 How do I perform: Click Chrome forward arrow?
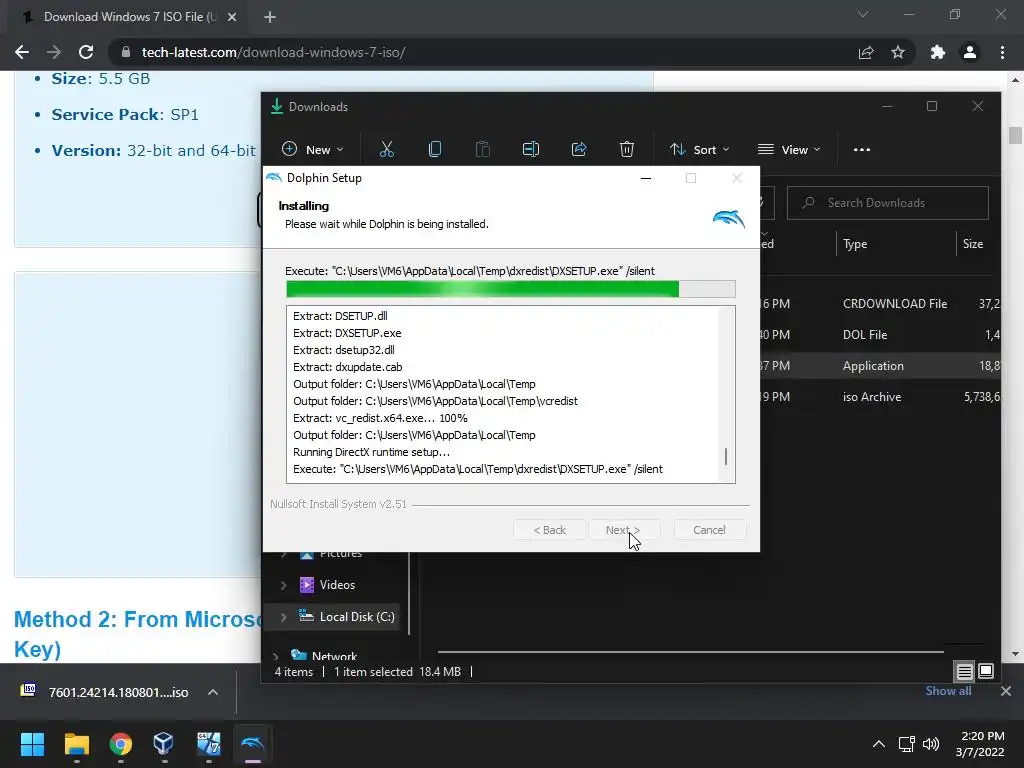pos(54,52)
